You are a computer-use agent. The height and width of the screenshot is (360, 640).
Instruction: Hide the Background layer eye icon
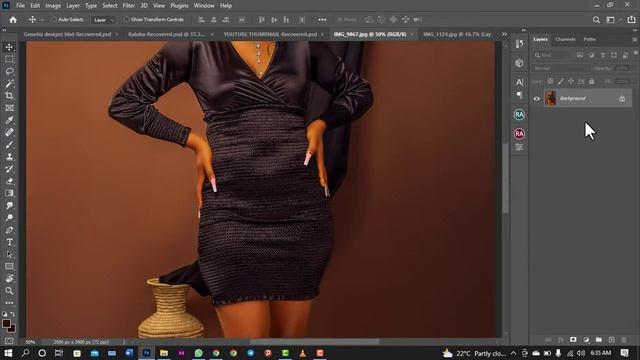536,98
